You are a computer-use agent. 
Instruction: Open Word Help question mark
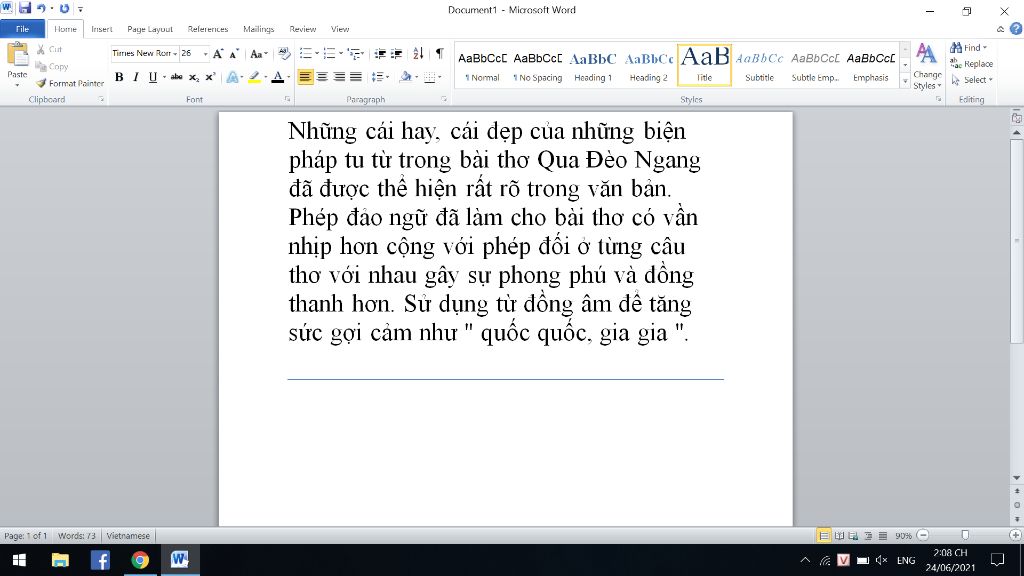tap(1016, 29)
